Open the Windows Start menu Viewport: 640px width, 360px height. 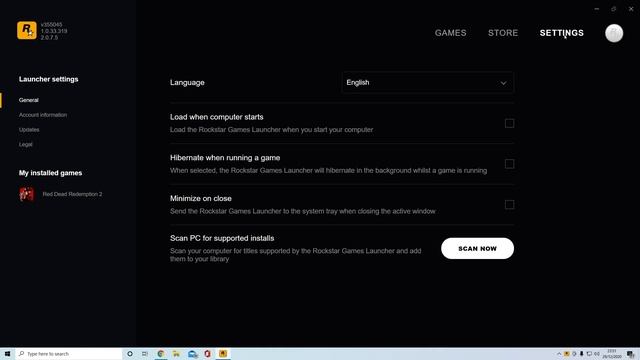coord(7,354)
